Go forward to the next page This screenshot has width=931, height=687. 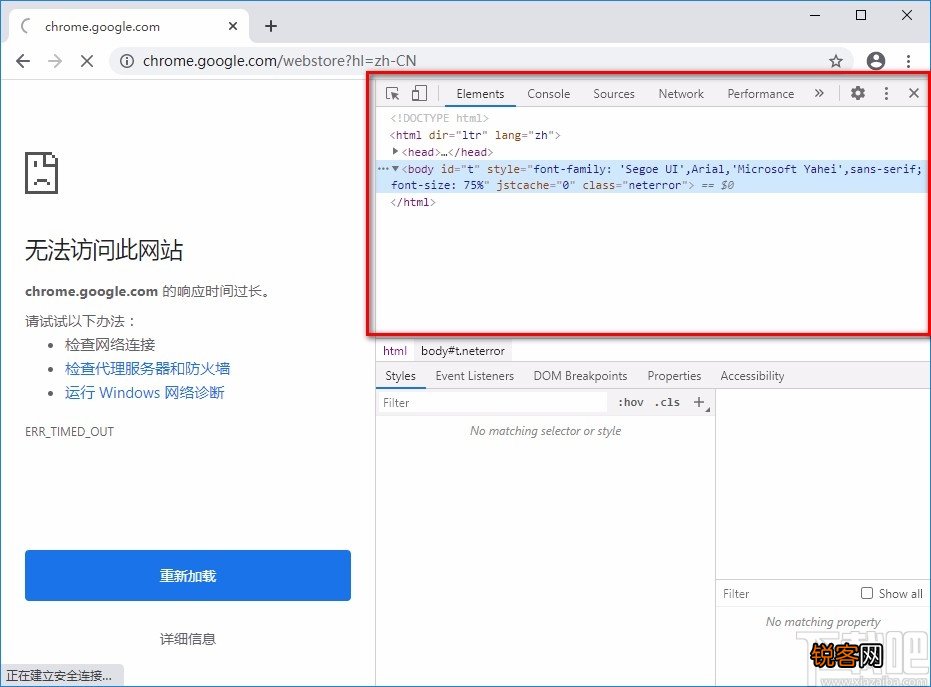tap(55, 61)
